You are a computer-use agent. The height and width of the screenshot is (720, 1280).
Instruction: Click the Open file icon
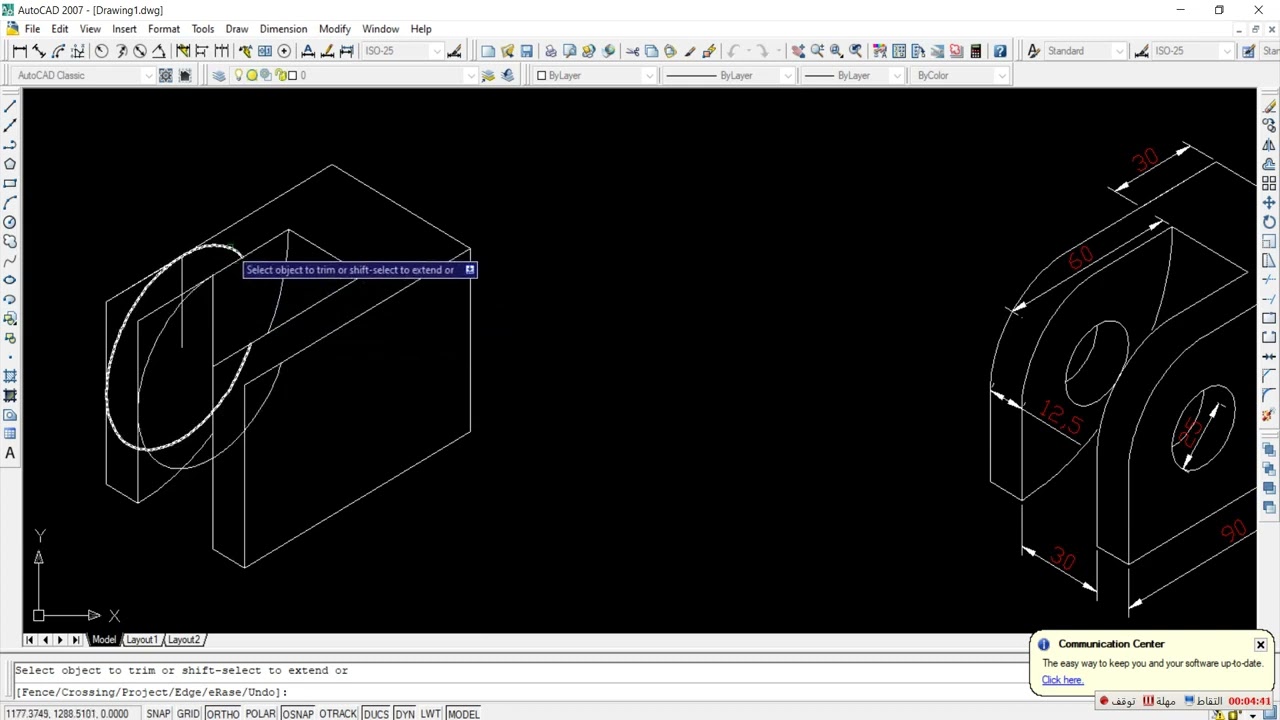[507, 51]
